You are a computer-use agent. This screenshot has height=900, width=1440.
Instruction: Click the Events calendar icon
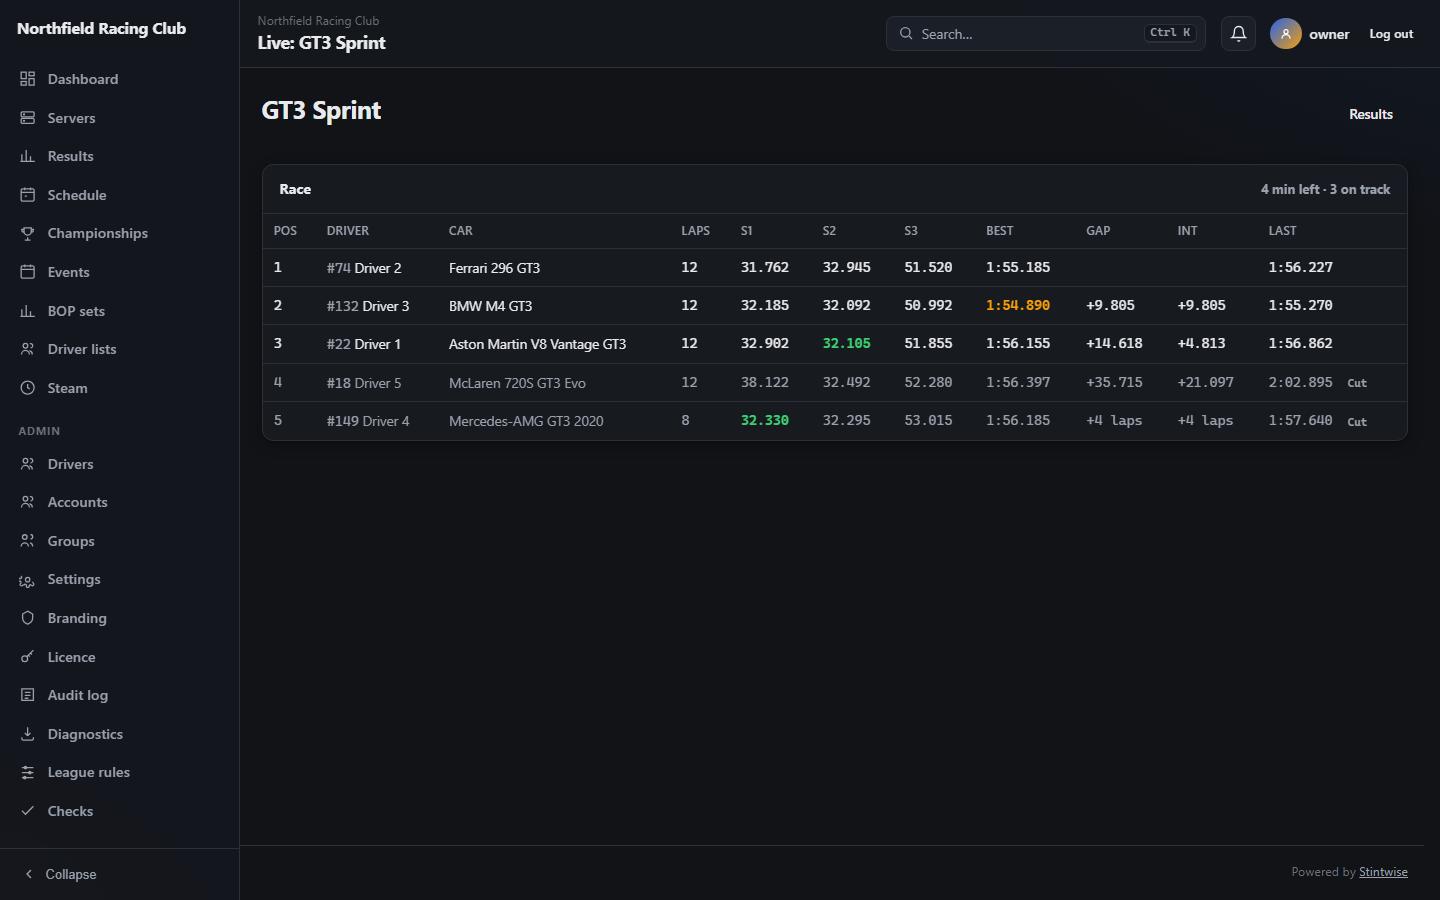[x=28, y=272]
